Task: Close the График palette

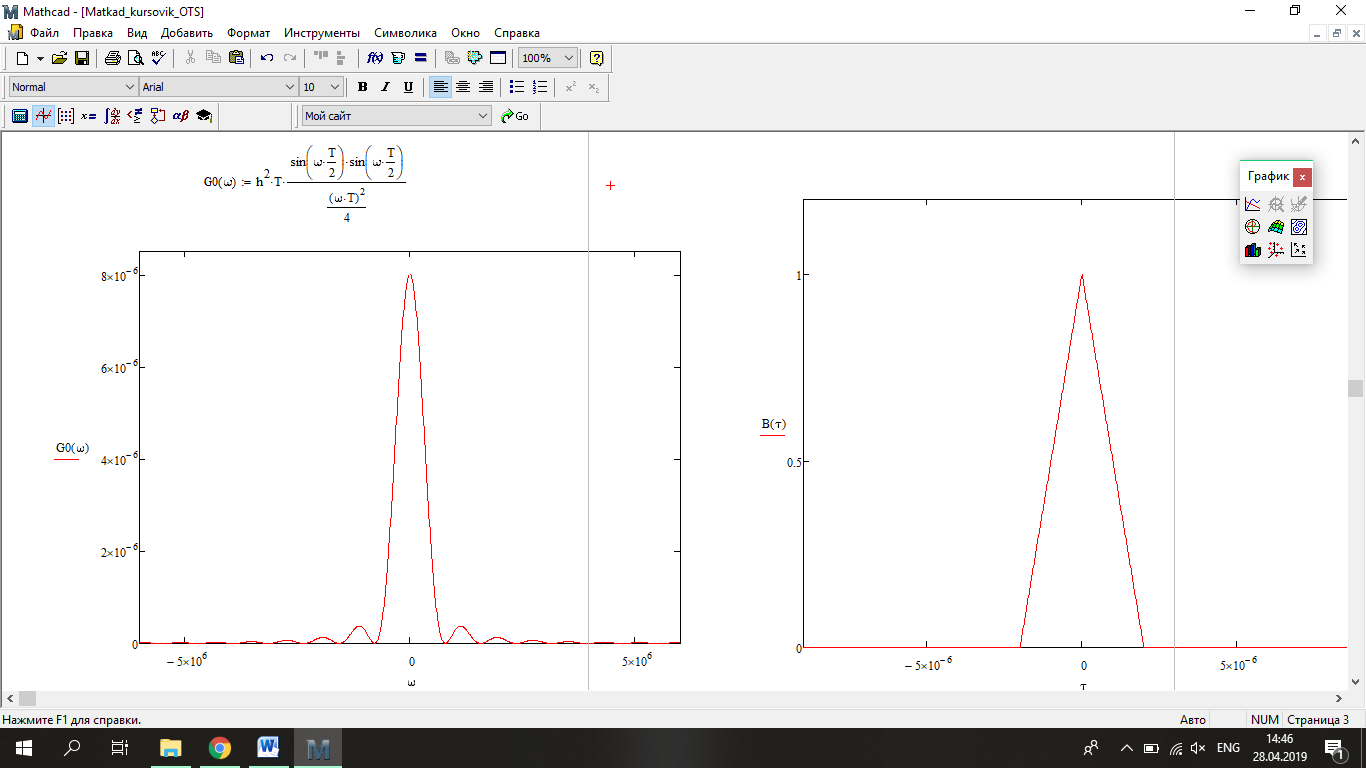Action: pyautogui.click(x=1301, y=177)
